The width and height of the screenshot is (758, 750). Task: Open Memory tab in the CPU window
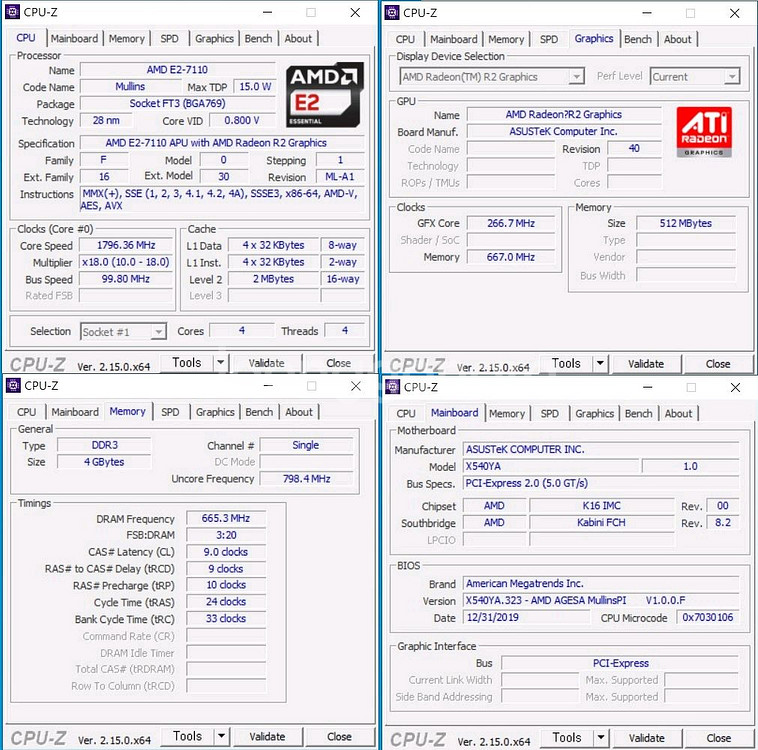click(x=127, y=38)
